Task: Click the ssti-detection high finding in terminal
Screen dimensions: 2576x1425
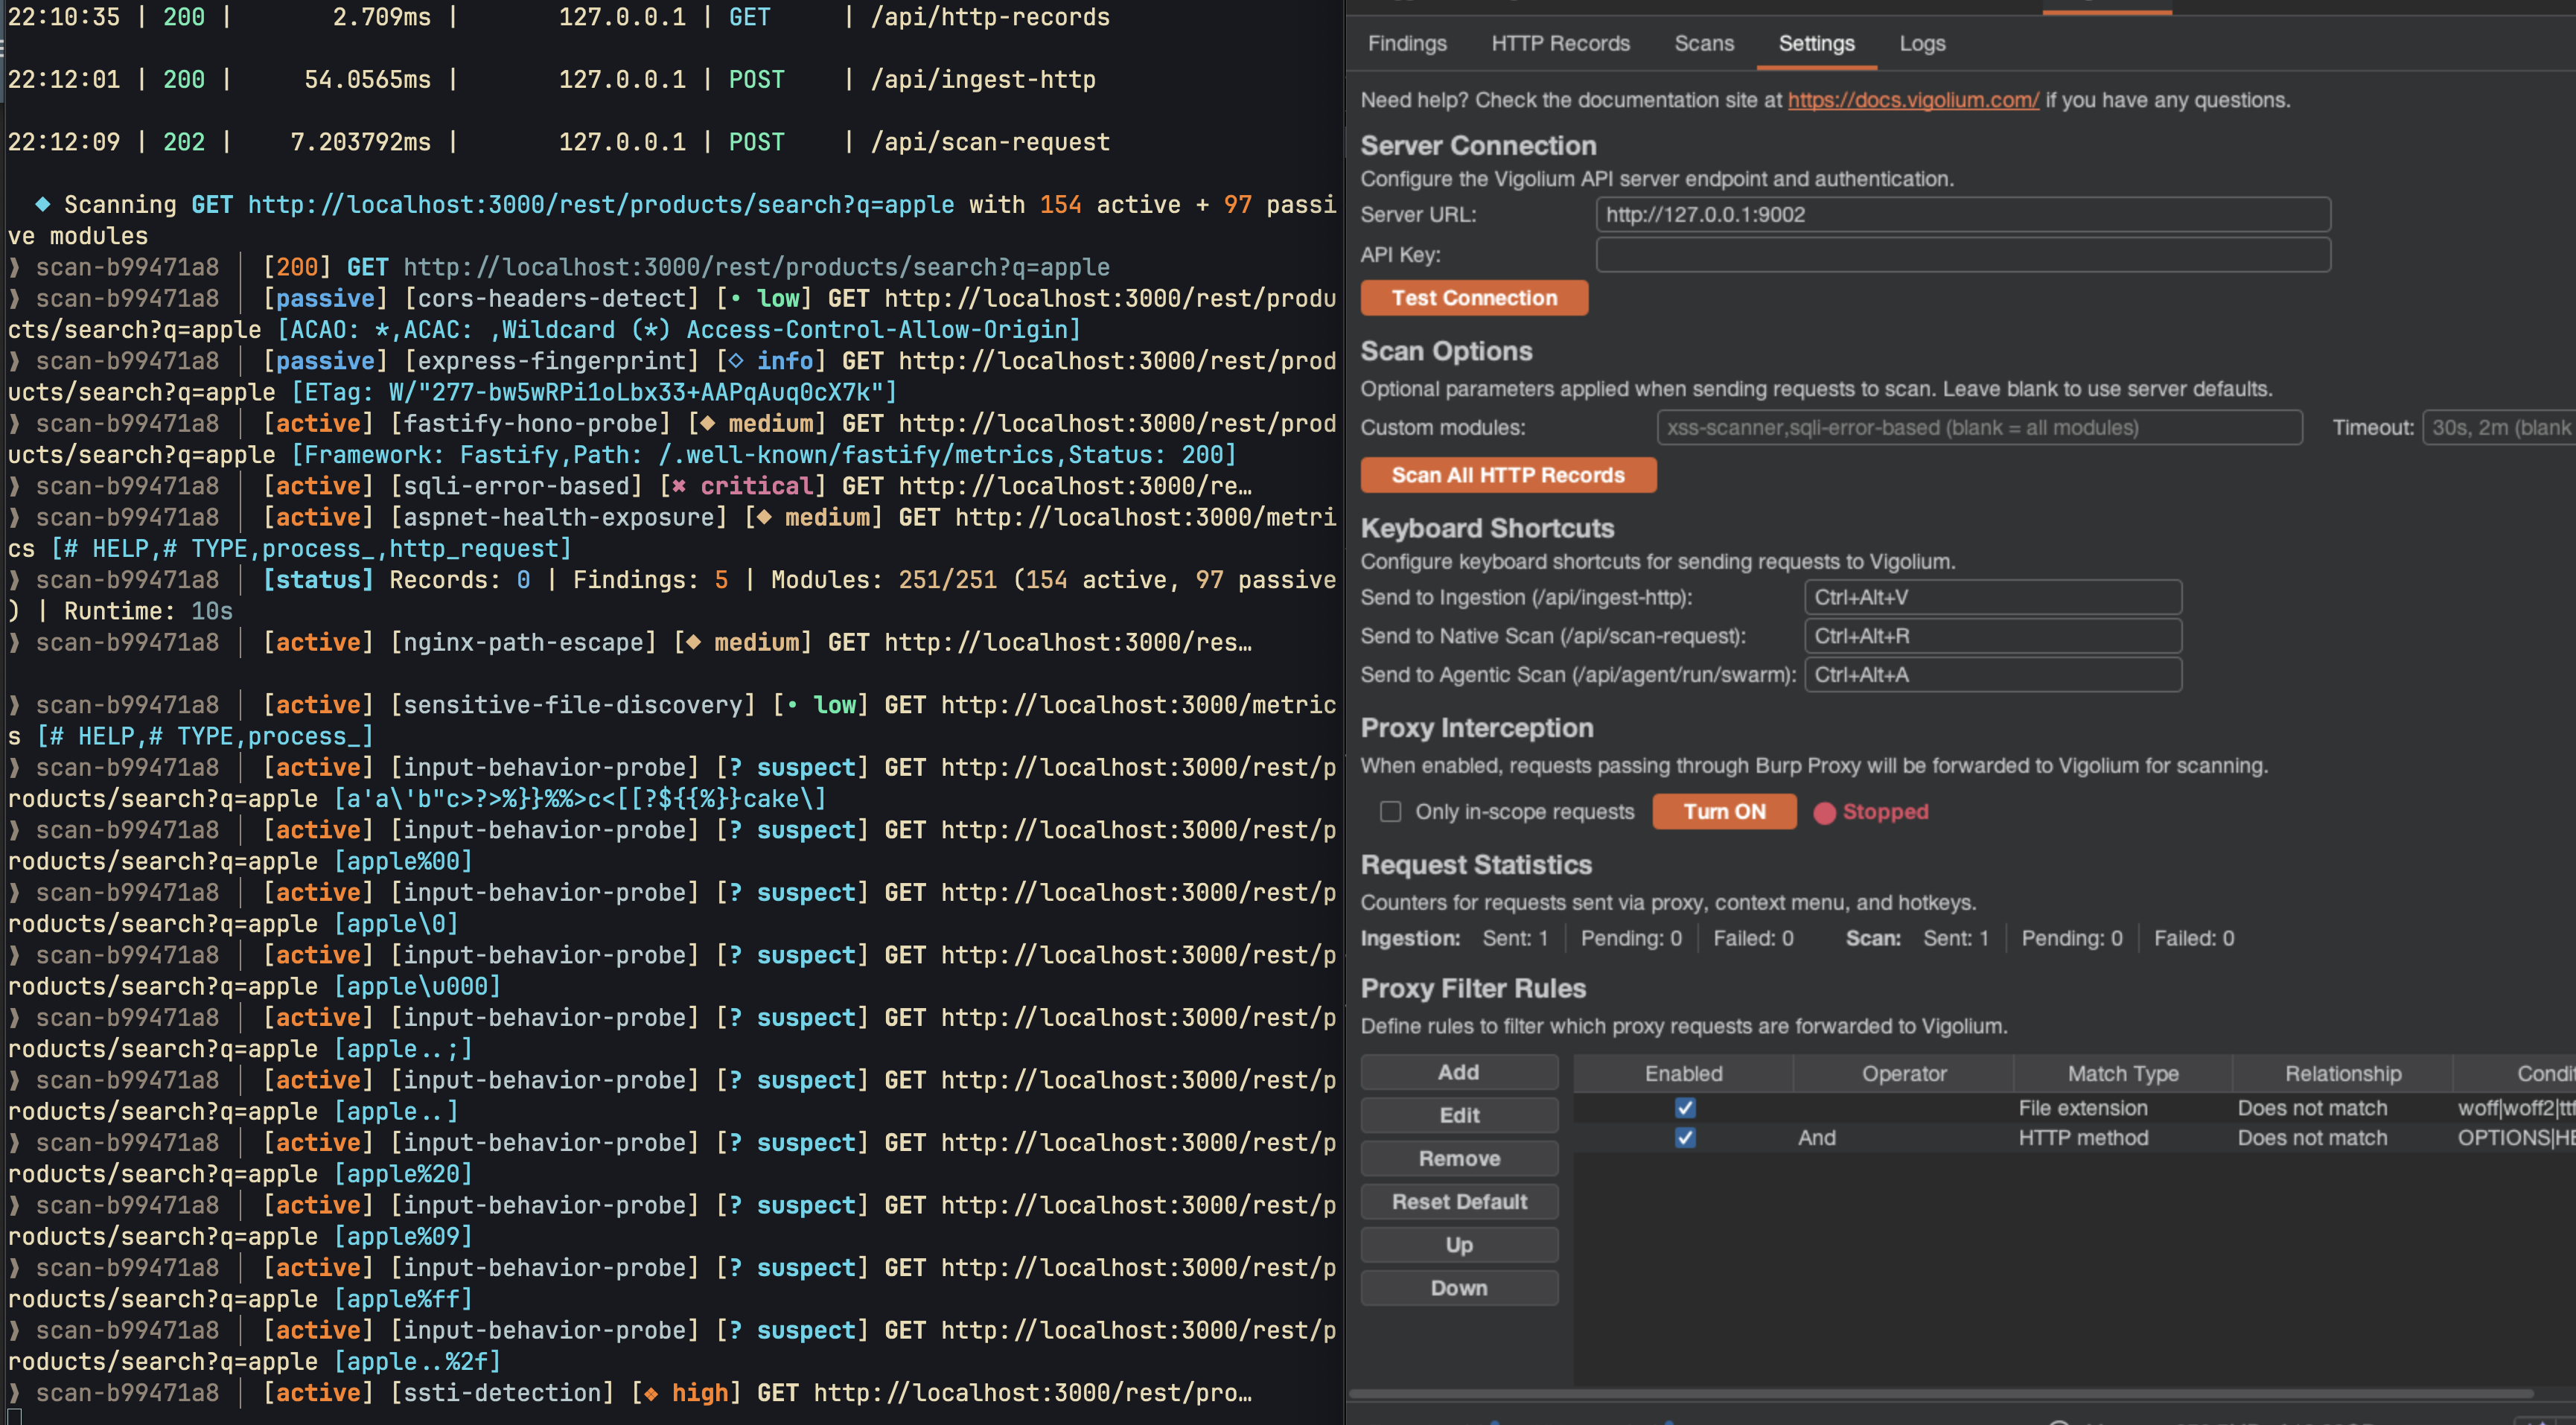Action: click(630, 1393)
